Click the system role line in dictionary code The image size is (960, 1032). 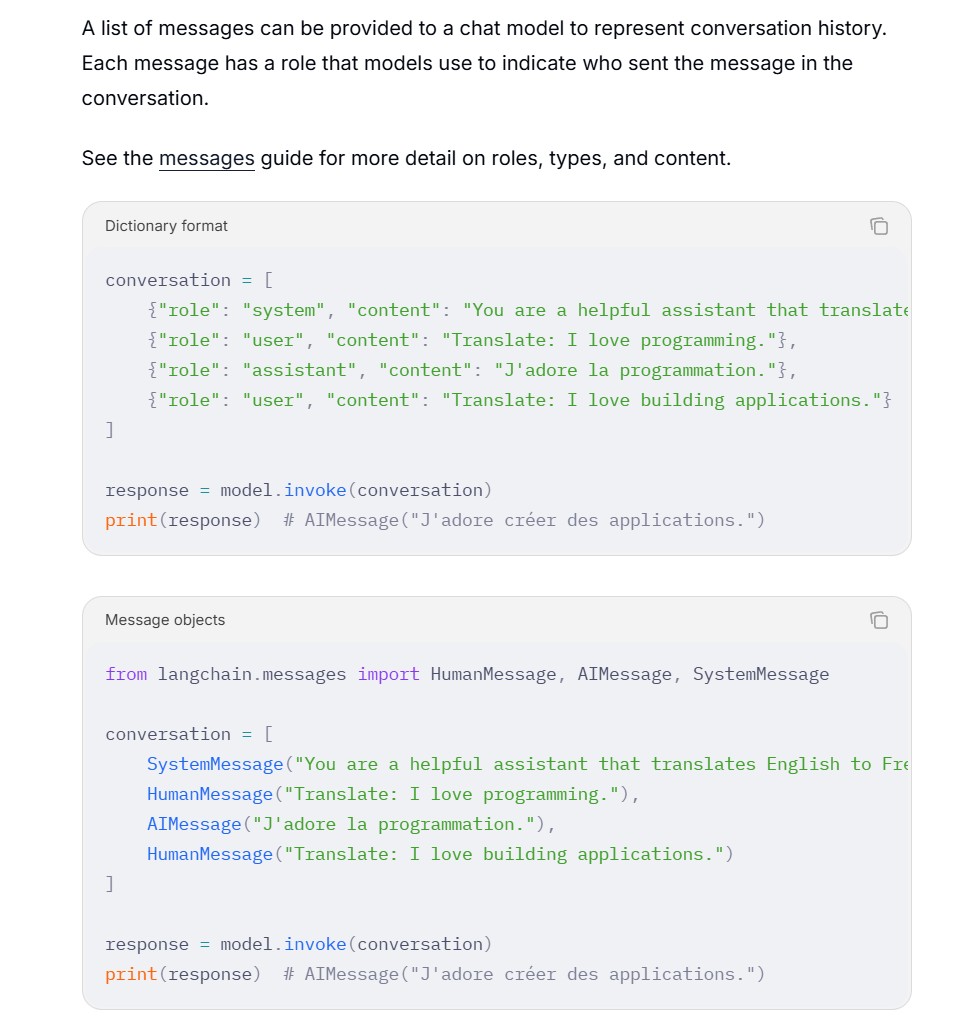(528, 310)
